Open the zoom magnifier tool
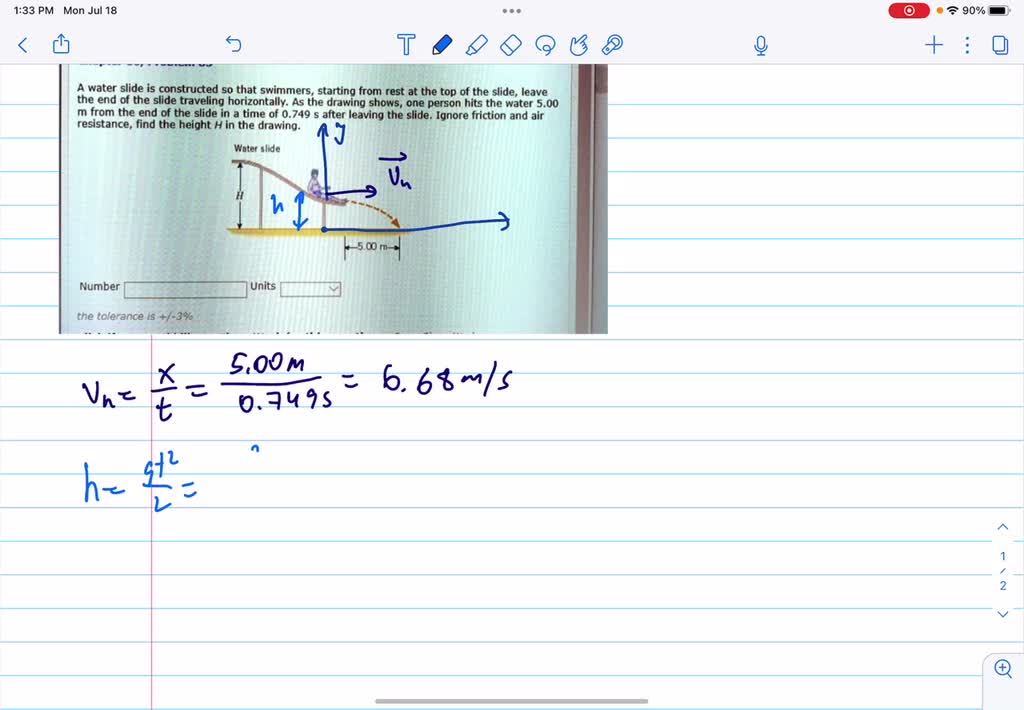Screen dimensions: 1024x710 pos(1001,668)
